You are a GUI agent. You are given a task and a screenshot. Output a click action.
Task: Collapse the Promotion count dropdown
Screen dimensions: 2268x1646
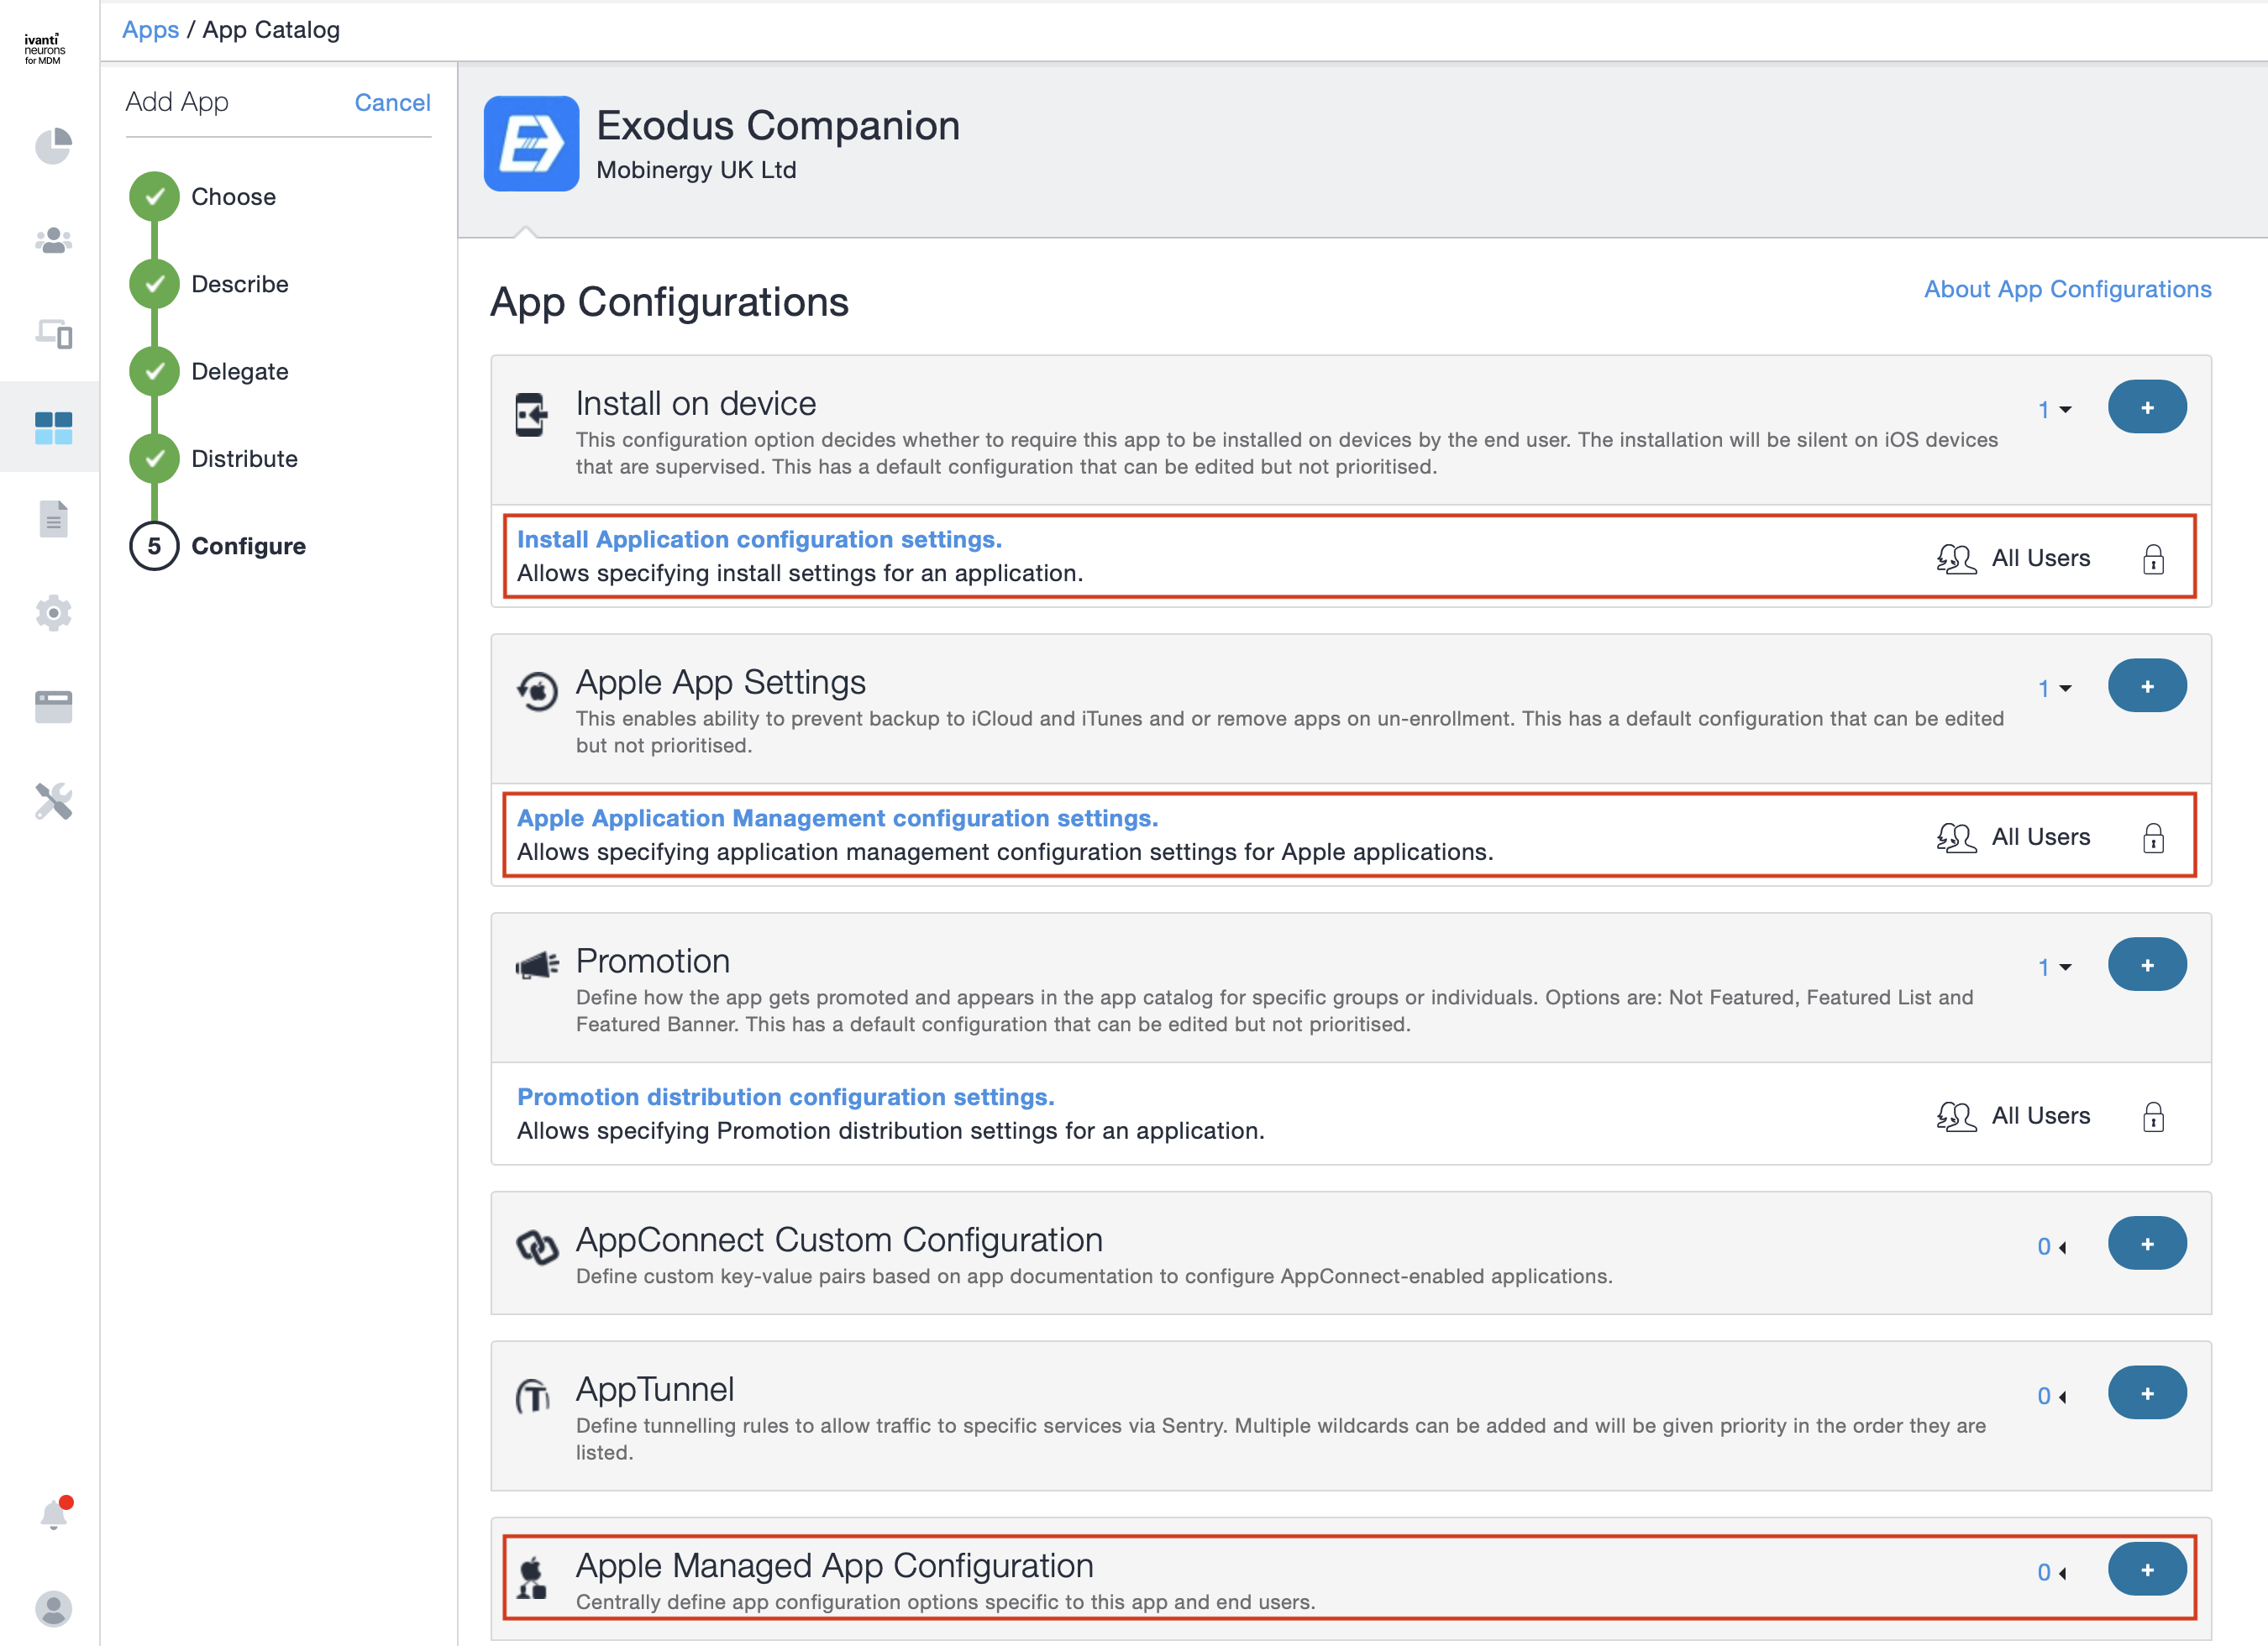point(2054,967)
